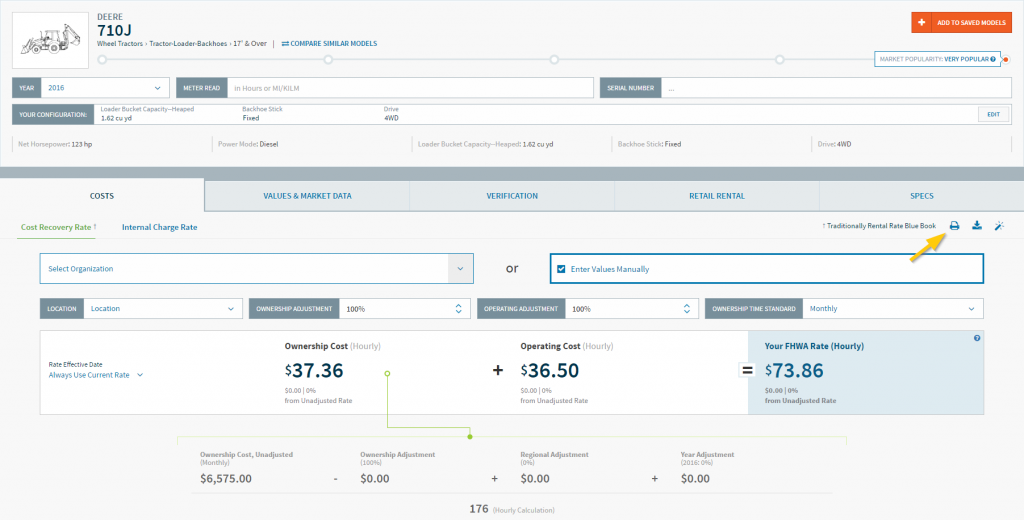Switch to the Costs tab

pyautogui.click(x=102, y=195)
